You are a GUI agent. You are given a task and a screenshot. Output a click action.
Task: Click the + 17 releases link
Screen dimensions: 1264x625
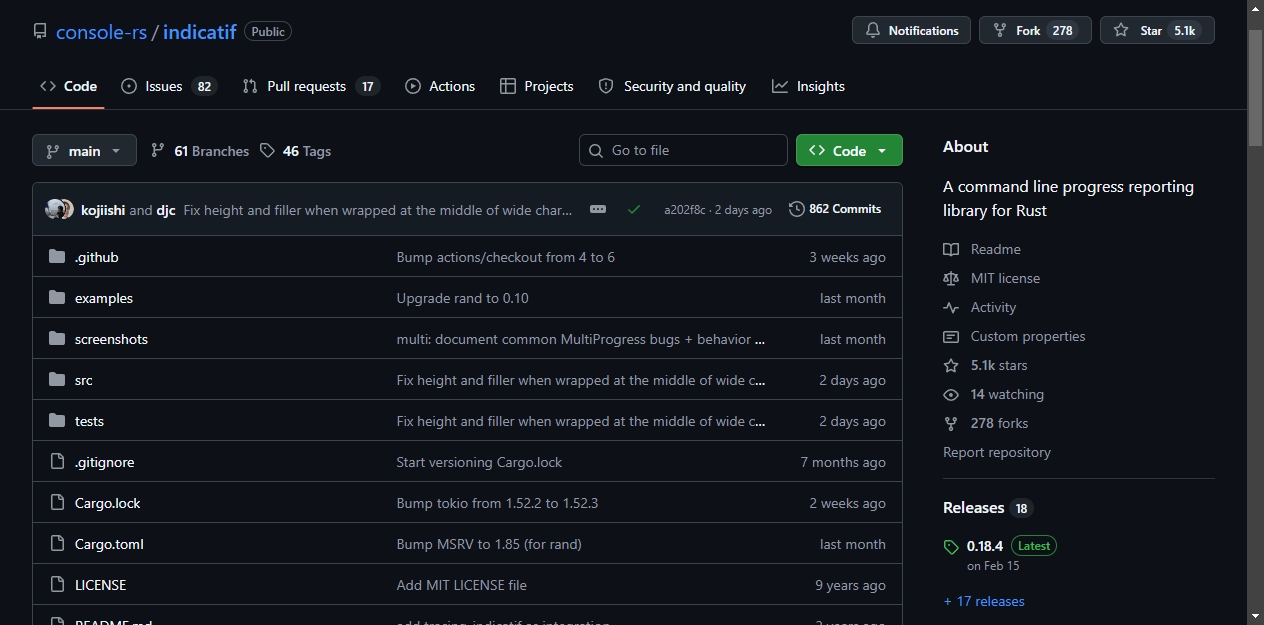coord(984,601)
